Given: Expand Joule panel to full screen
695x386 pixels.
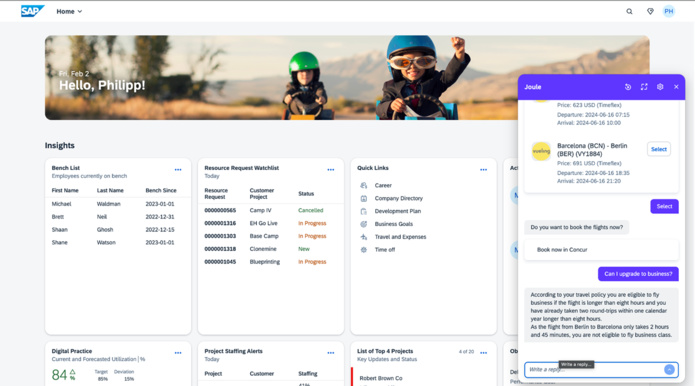Looking at the screenshot, I should (x=644, y=87).
